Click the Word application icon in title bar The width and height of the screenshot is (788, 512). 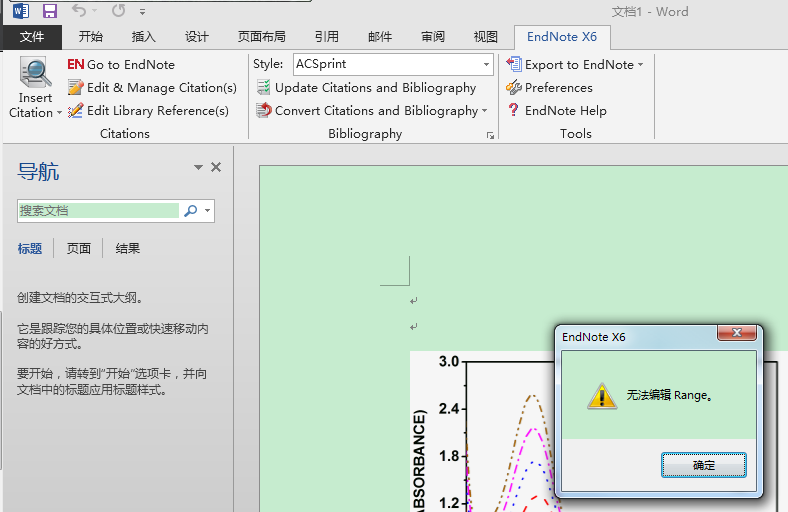(21, 11)
